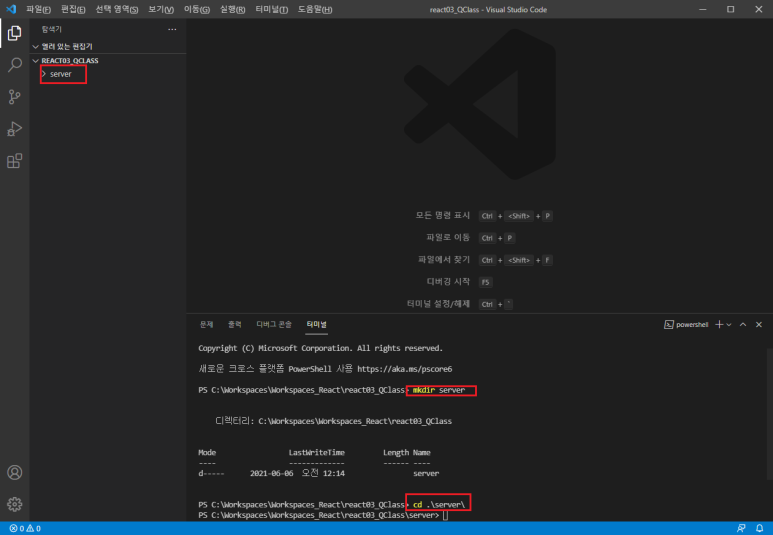Open terminal launch profile dropdown arrow
Viewport: 773px width, 535px height.
click(729, 324)
